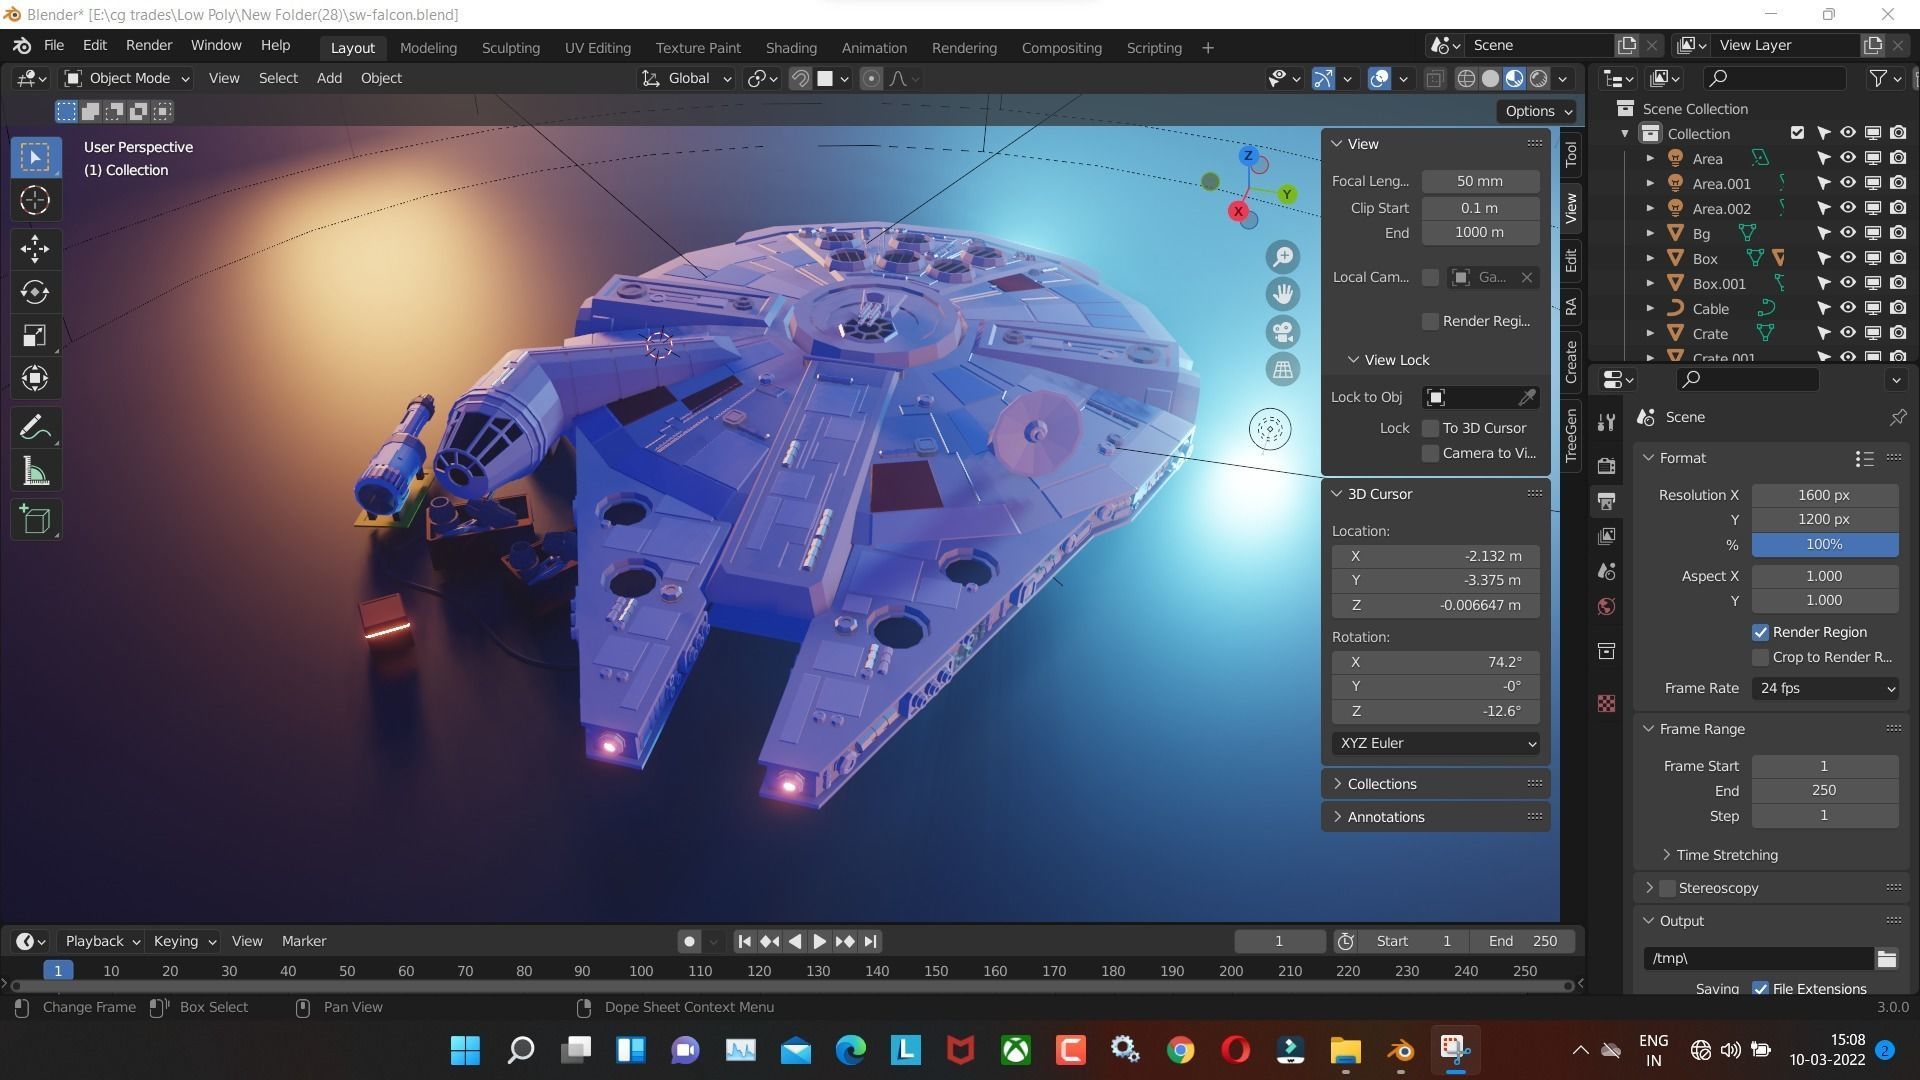
Task: Uncheck Render Region in Format panel
Action: (x=1760, y=632)
